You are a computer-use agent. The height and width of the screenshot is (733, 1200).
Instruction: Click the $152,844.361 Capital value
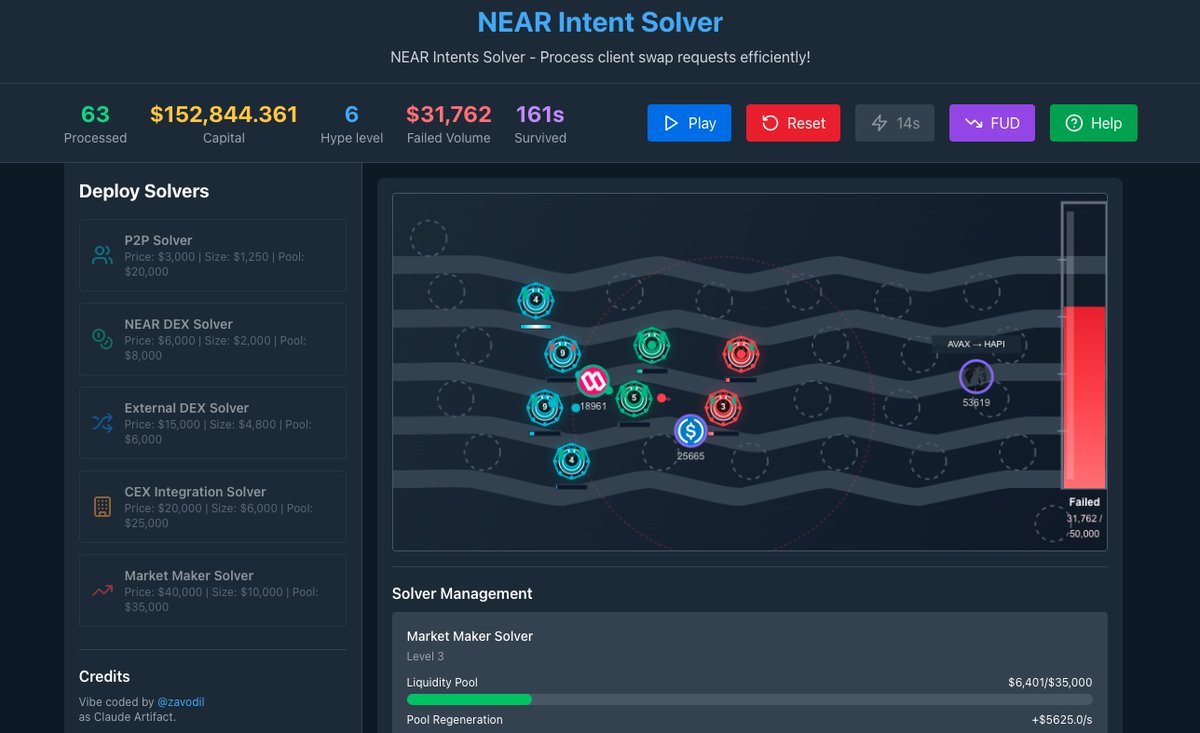224,114
